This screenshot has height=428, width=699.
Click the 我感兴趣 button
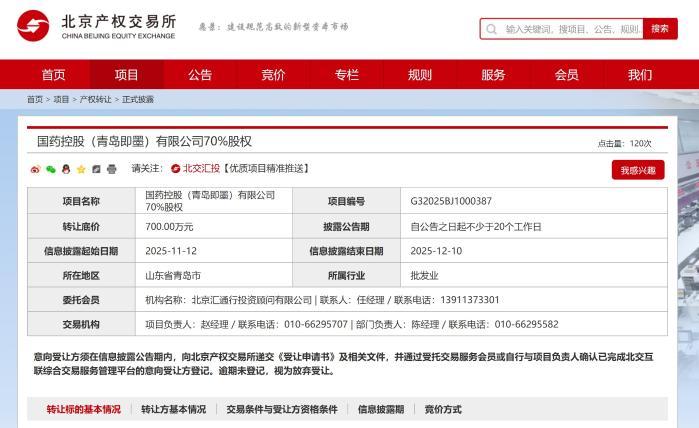[x=637, y=170]
